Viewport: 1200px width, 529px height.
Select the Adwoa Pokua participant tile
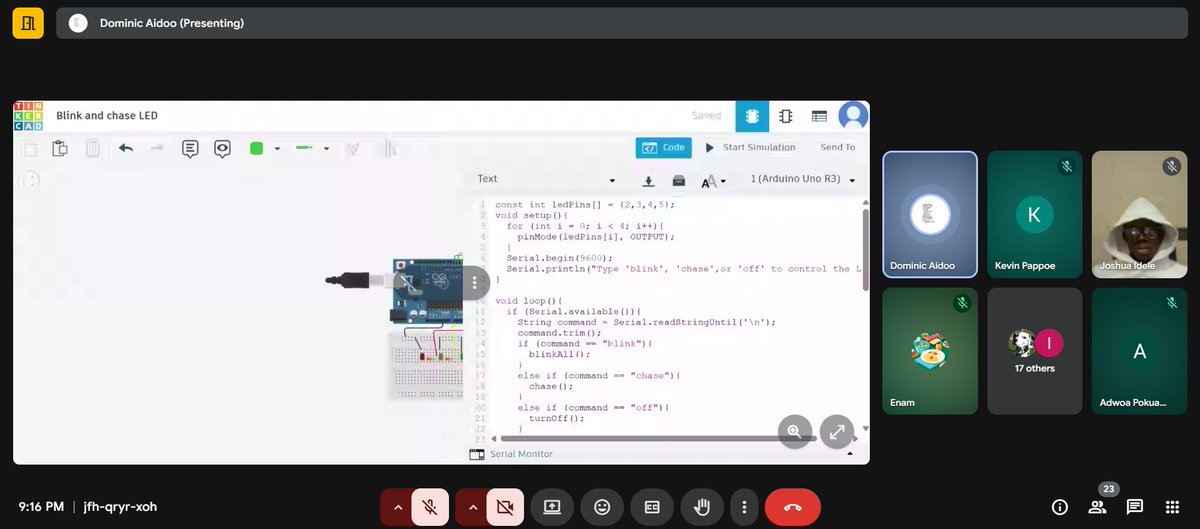(x=1139, y=351)
